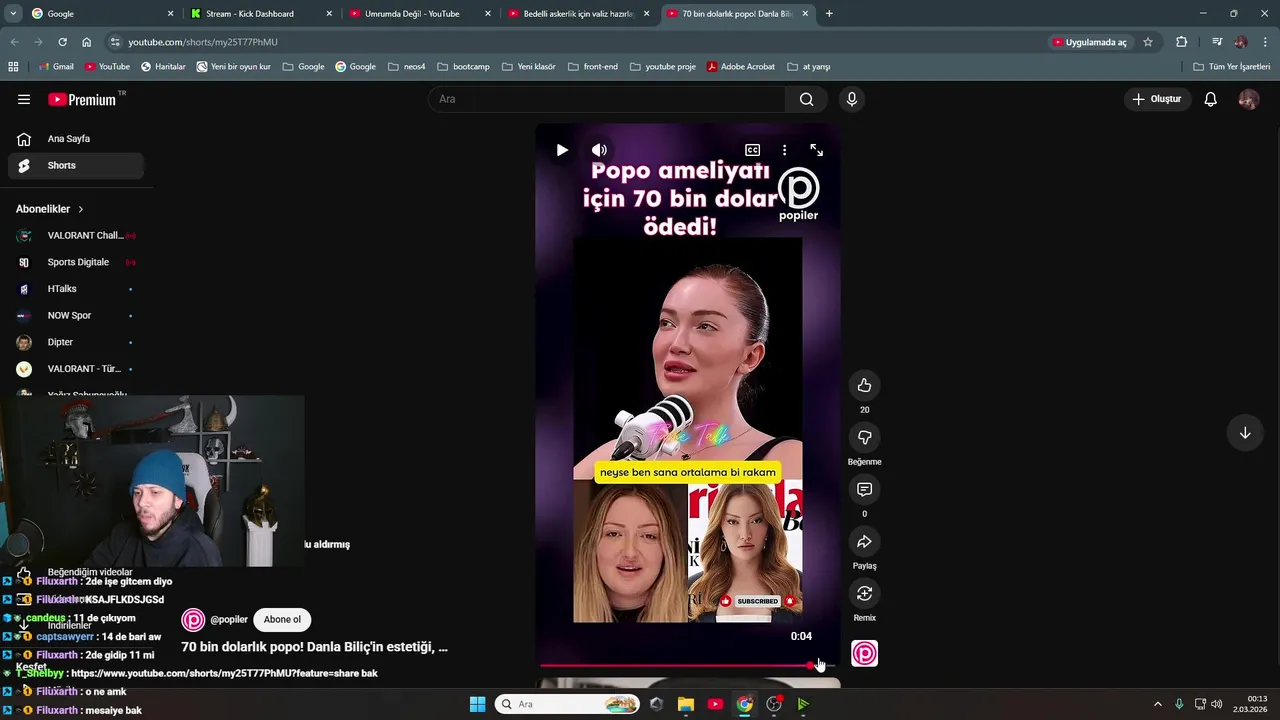Switch to Stream - Kick Dashboard tab
Viewport: 1280px width, 720px height.
click(x=261, y=14)
